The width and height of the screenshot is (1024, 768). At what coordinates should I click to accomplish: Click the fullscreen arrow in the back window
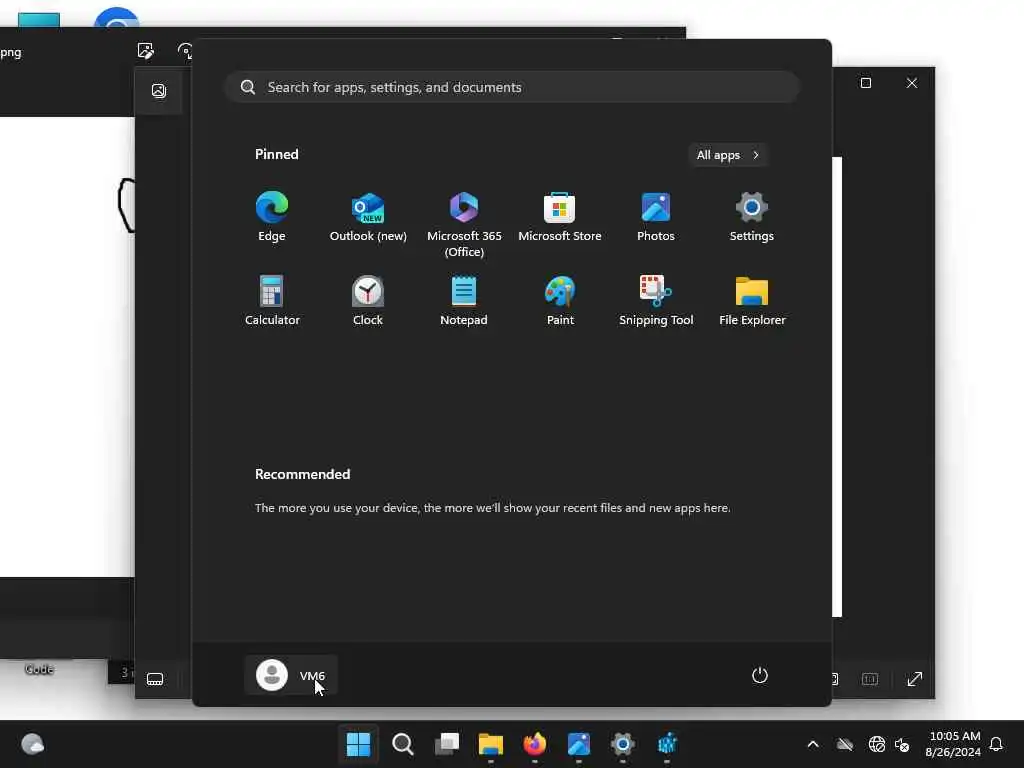(914, 679)
